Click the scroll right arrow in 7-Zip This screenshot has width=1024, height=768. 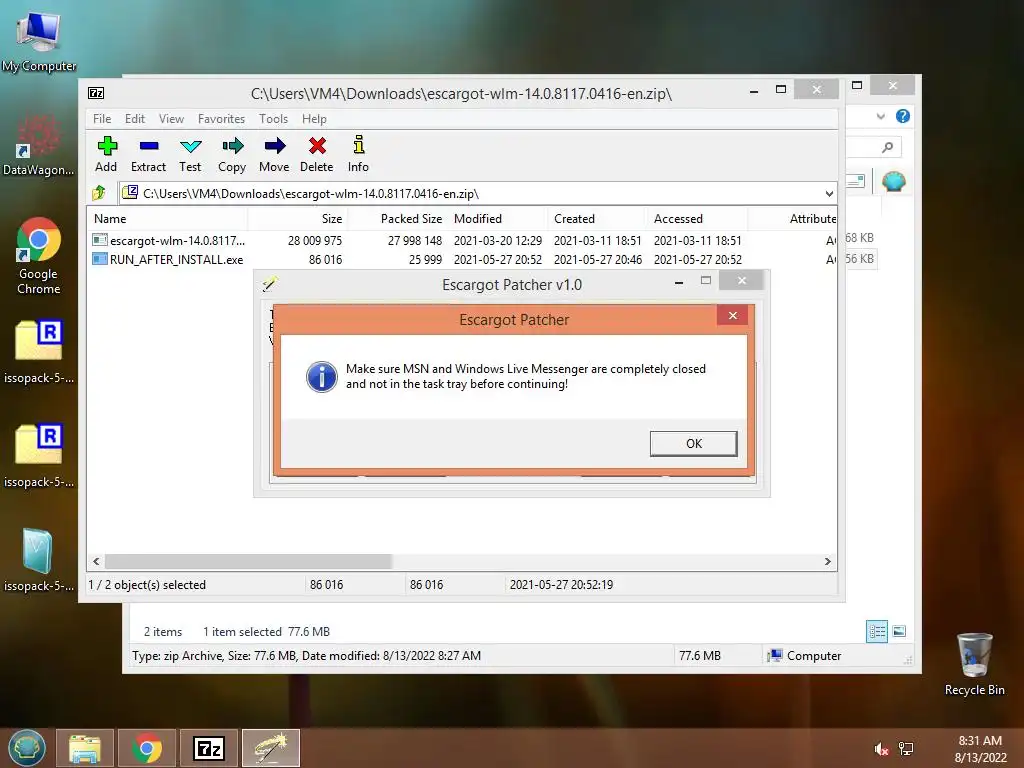tap(827, 562)
